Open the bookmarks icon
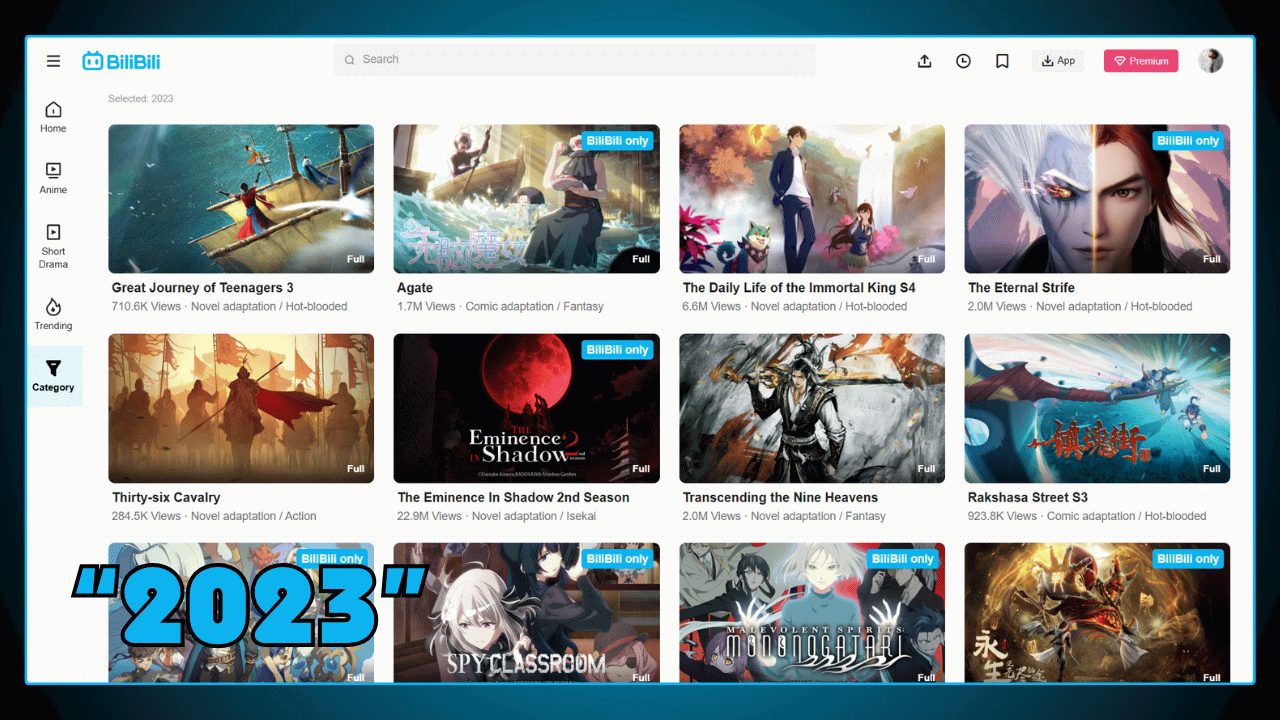1280x720 pixels. point(1002,61)
